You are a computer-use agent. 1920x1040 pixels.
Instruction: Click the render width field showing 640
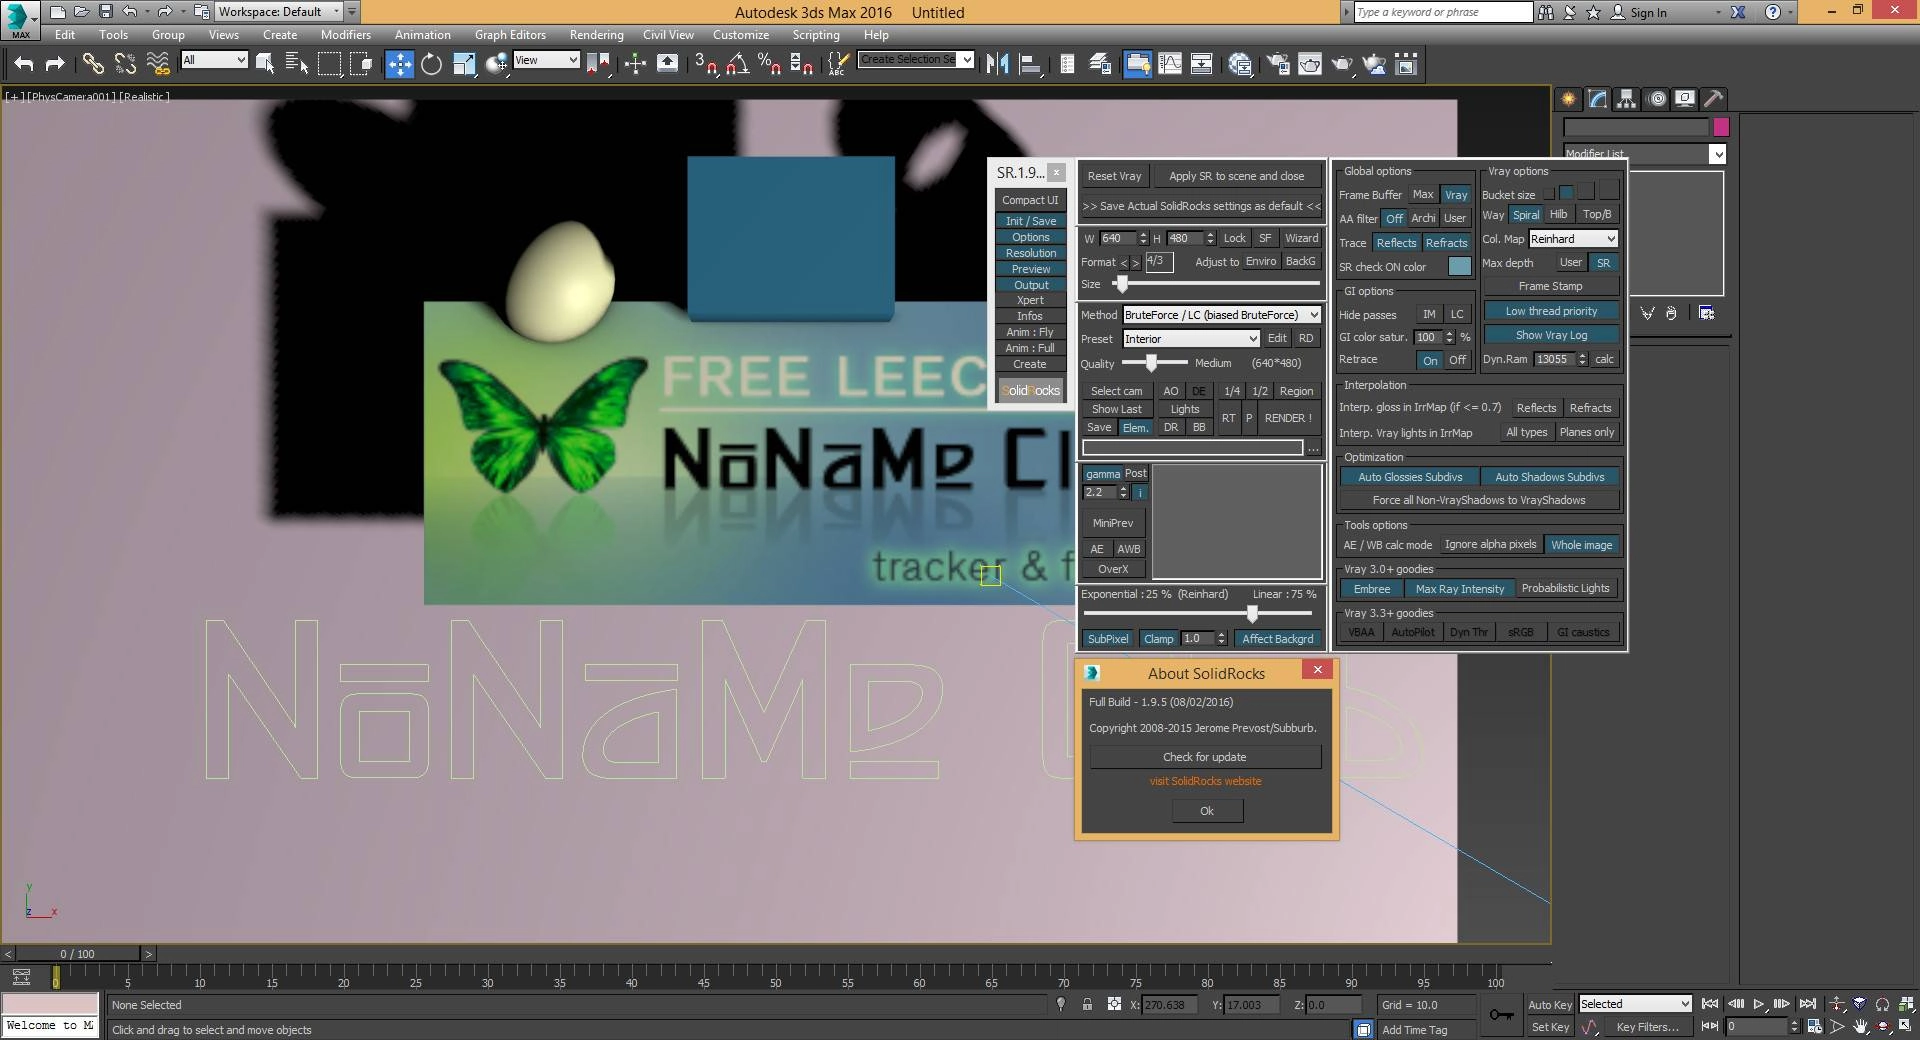(1118, 238)
